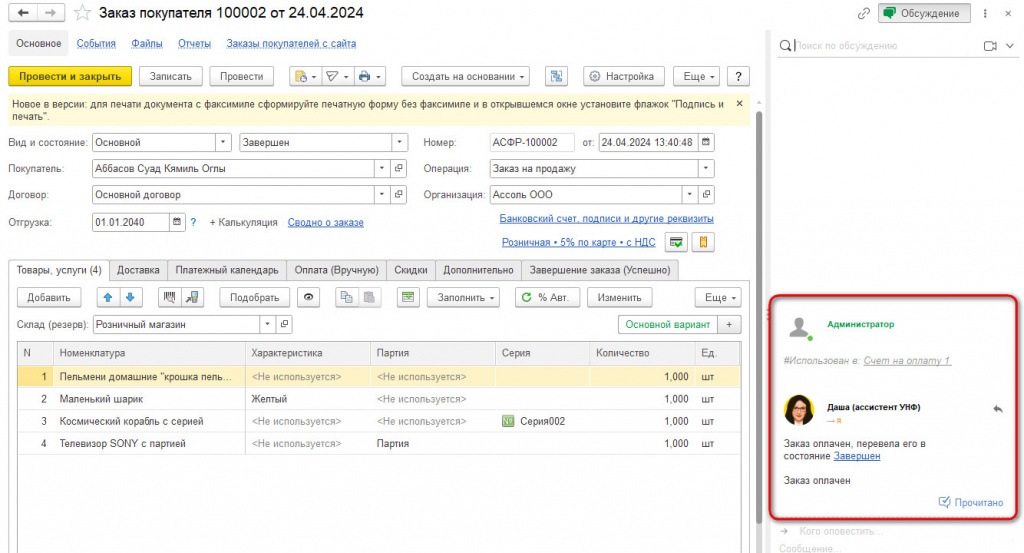Click the back navigation arrow
The image size is (1024, 553).
tap(23, 12)
